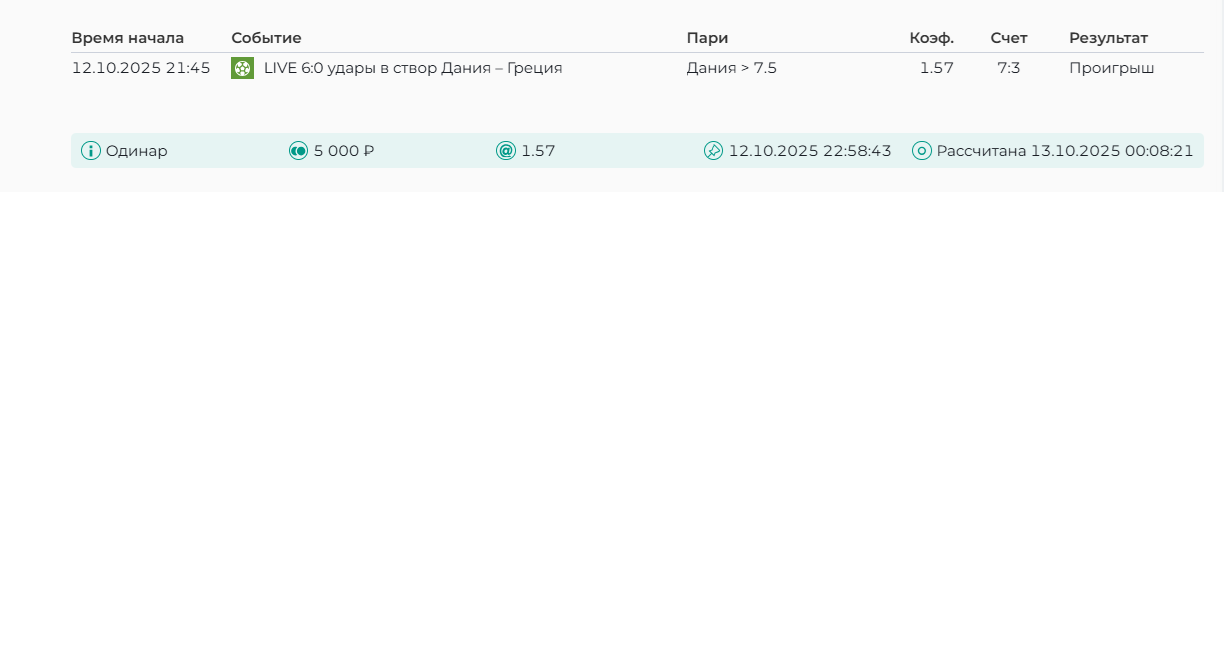1224x648 pixels.
Task: Click the Счет column header
Action: point(1009,38)
